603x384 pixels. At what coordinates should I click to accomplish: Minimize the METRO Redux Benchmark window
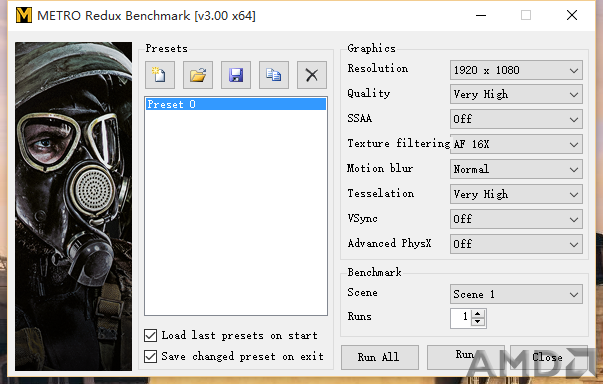pos(481,15)
